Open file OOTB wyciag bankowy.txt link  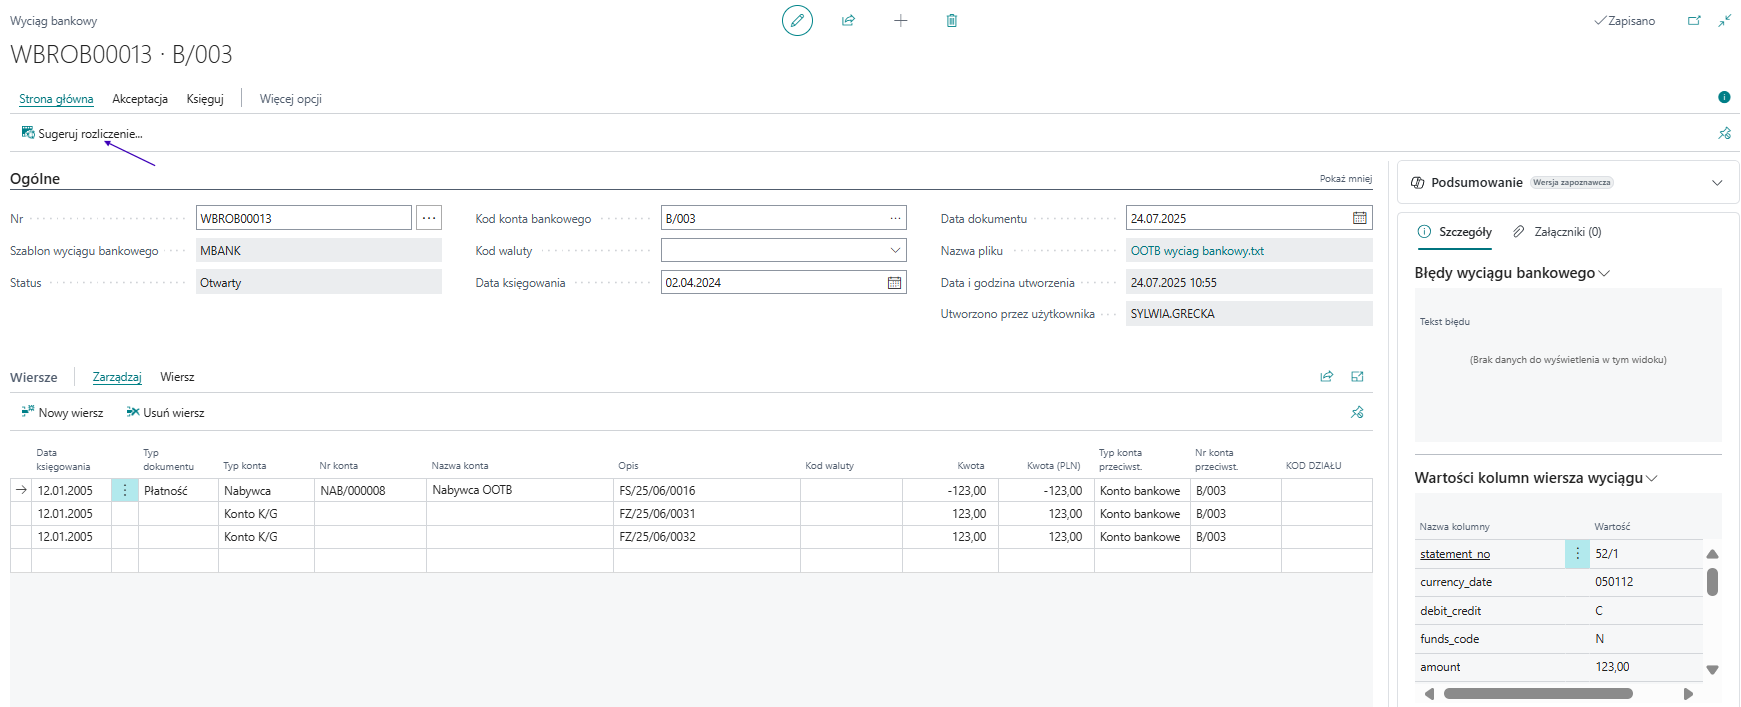(x=1197, y=251)
